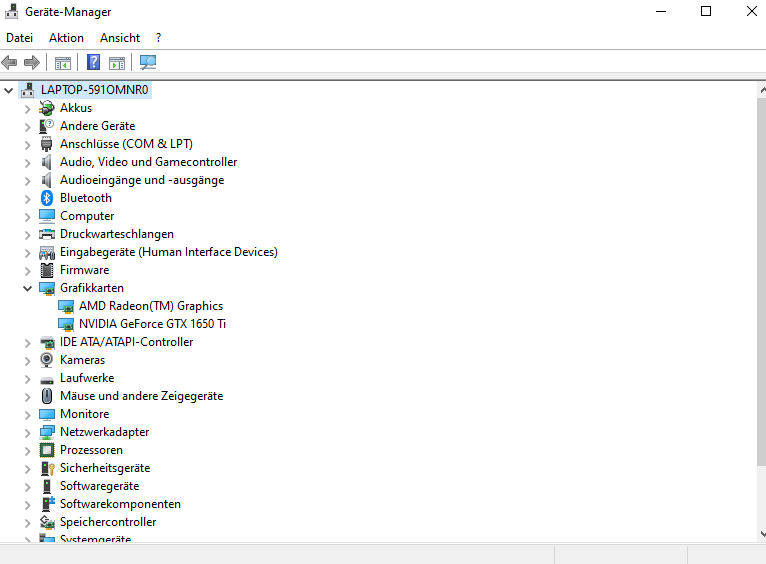Click the forward arrow toolbar icon

32,63
